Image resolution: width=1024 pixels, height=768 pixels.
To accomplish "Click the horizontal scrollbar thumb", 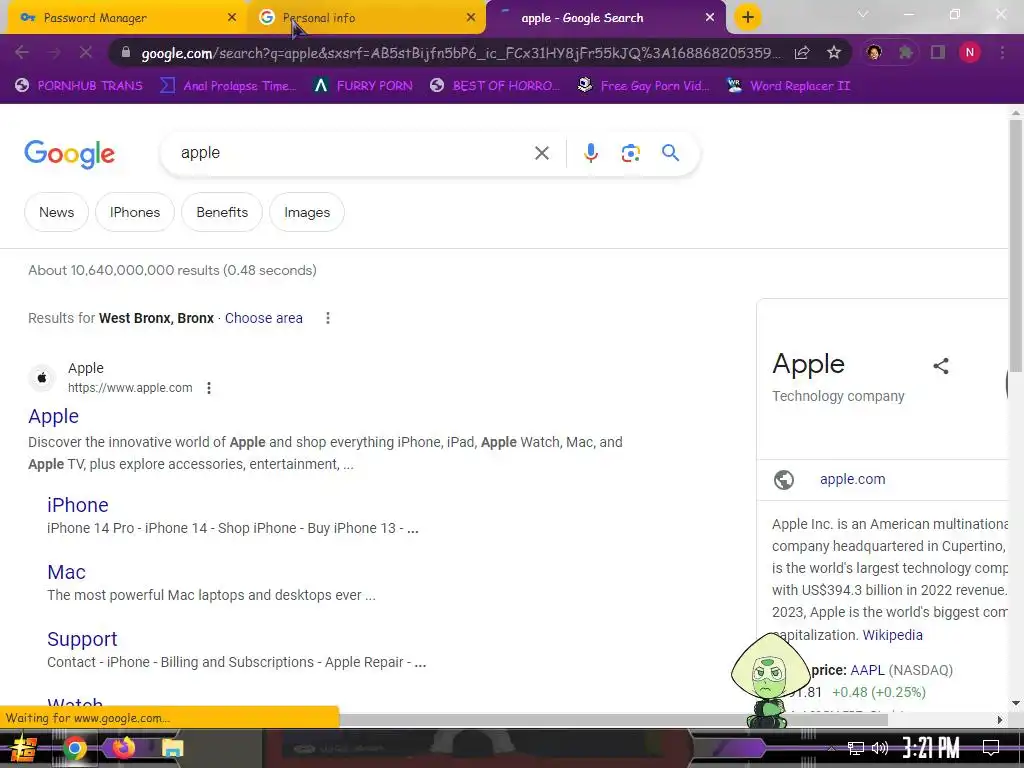I will click(614, 720).
